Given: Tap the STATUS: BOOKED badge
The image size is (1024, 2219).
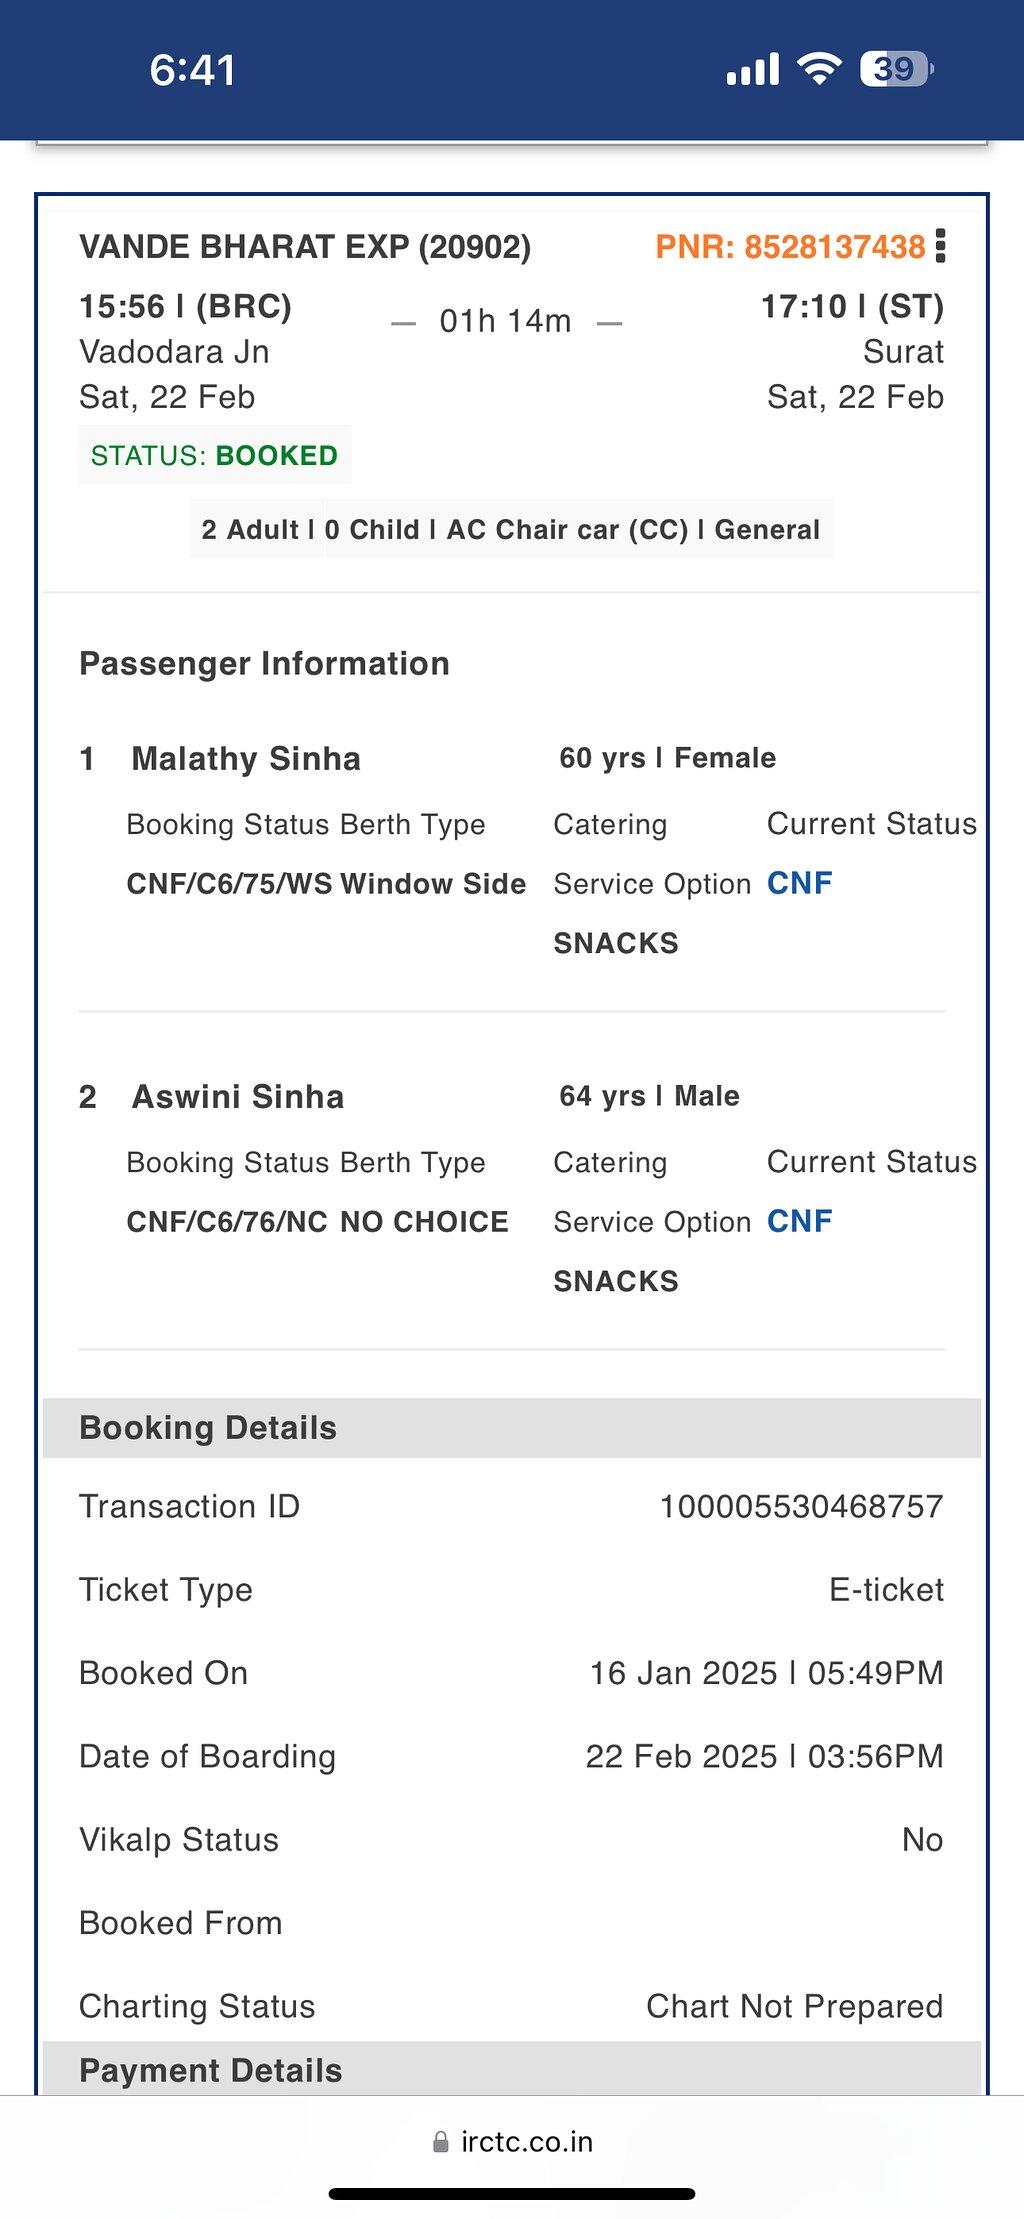Looking at the screenshot, I should 215,456.
